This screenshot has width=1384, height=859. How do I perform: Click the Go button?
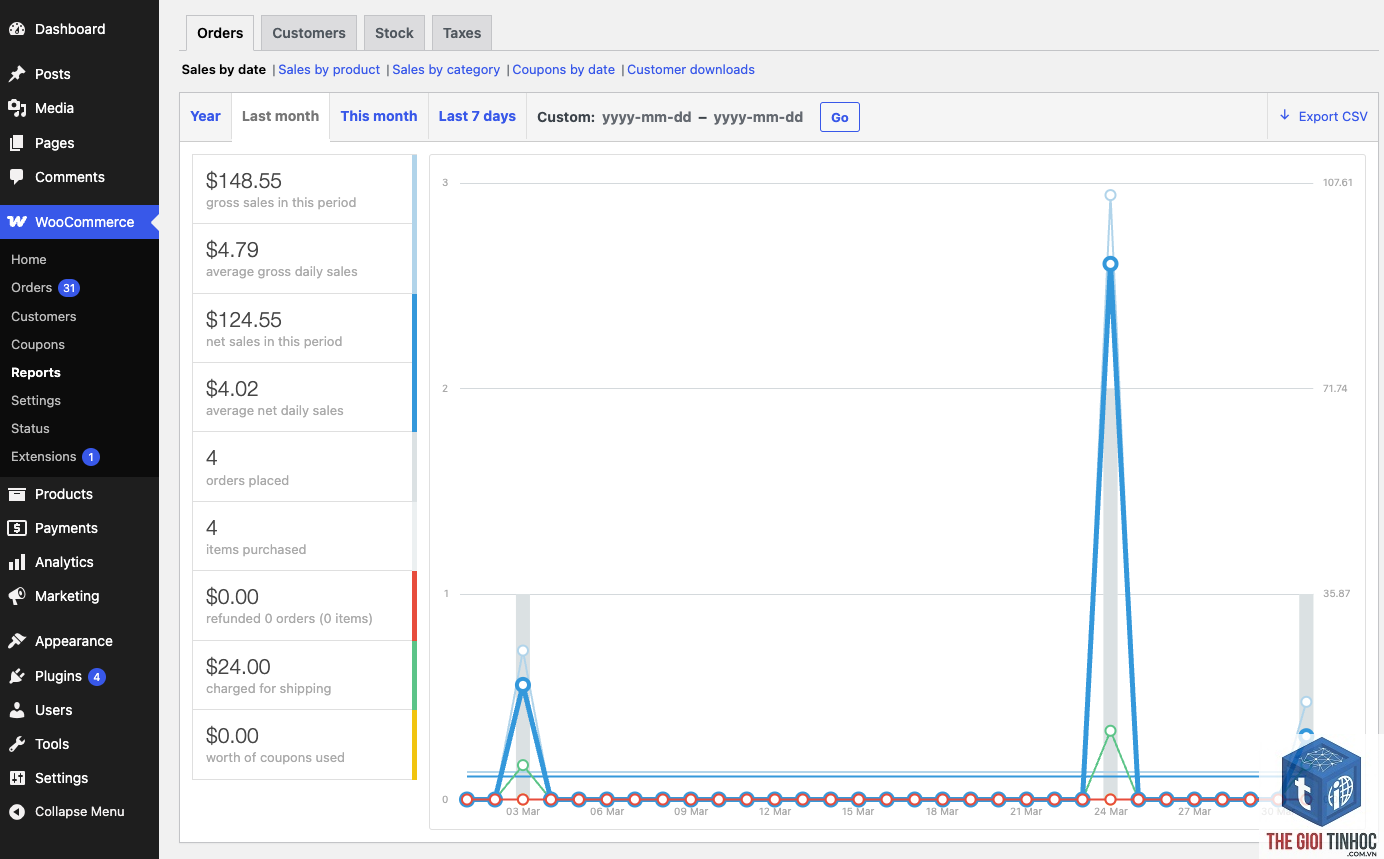(x=840, y=117)
